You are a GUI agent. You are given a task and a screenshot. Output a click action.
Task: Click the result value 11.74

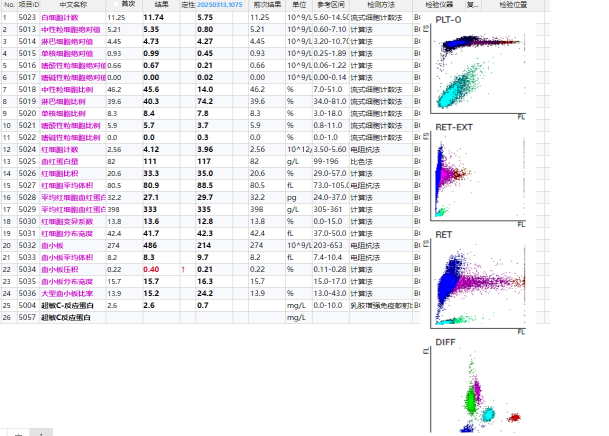153,17
